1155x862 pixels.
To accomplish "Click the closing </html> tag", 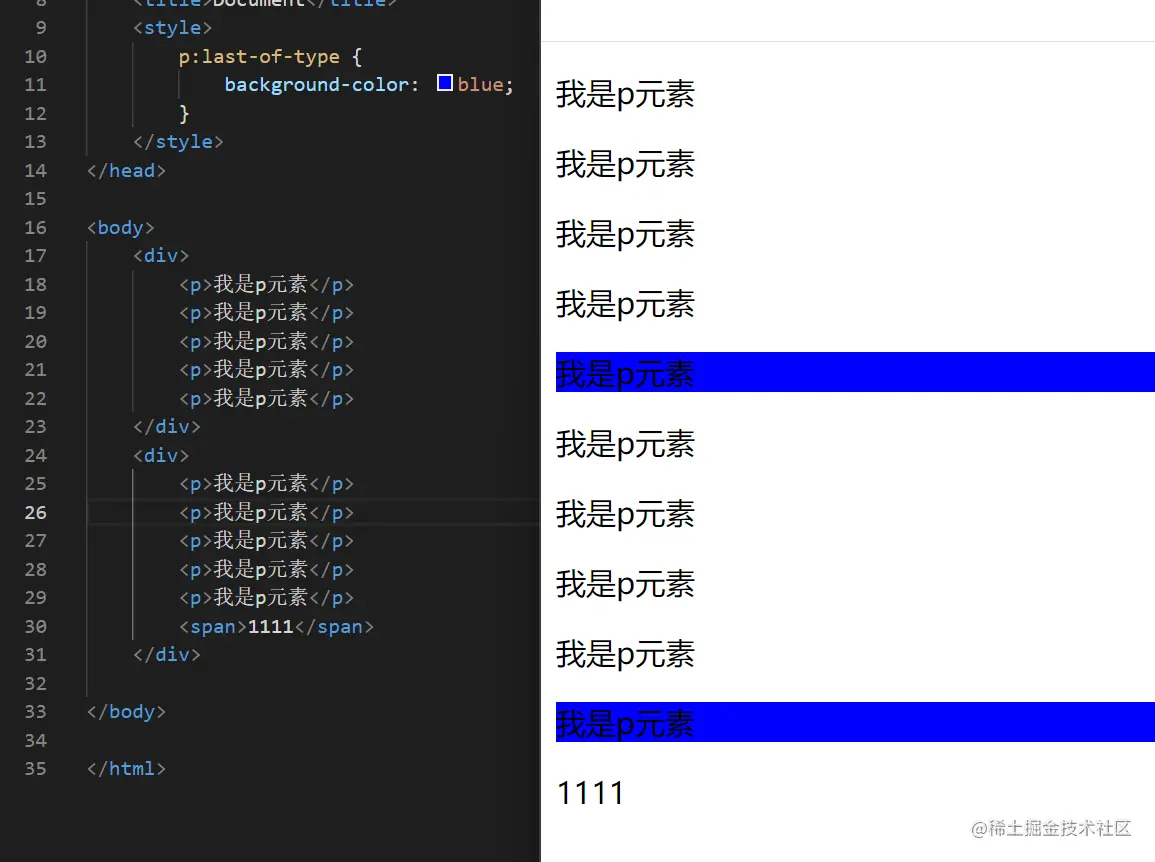I will coord(126,768).
